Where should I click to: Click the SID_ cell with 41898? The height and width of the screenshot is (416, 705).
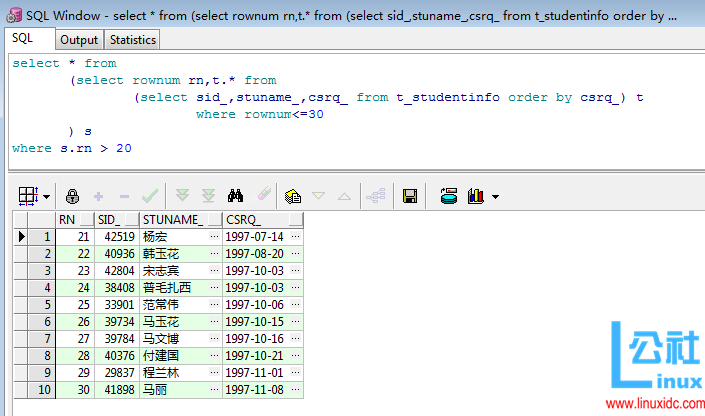(x=116, y=389)
